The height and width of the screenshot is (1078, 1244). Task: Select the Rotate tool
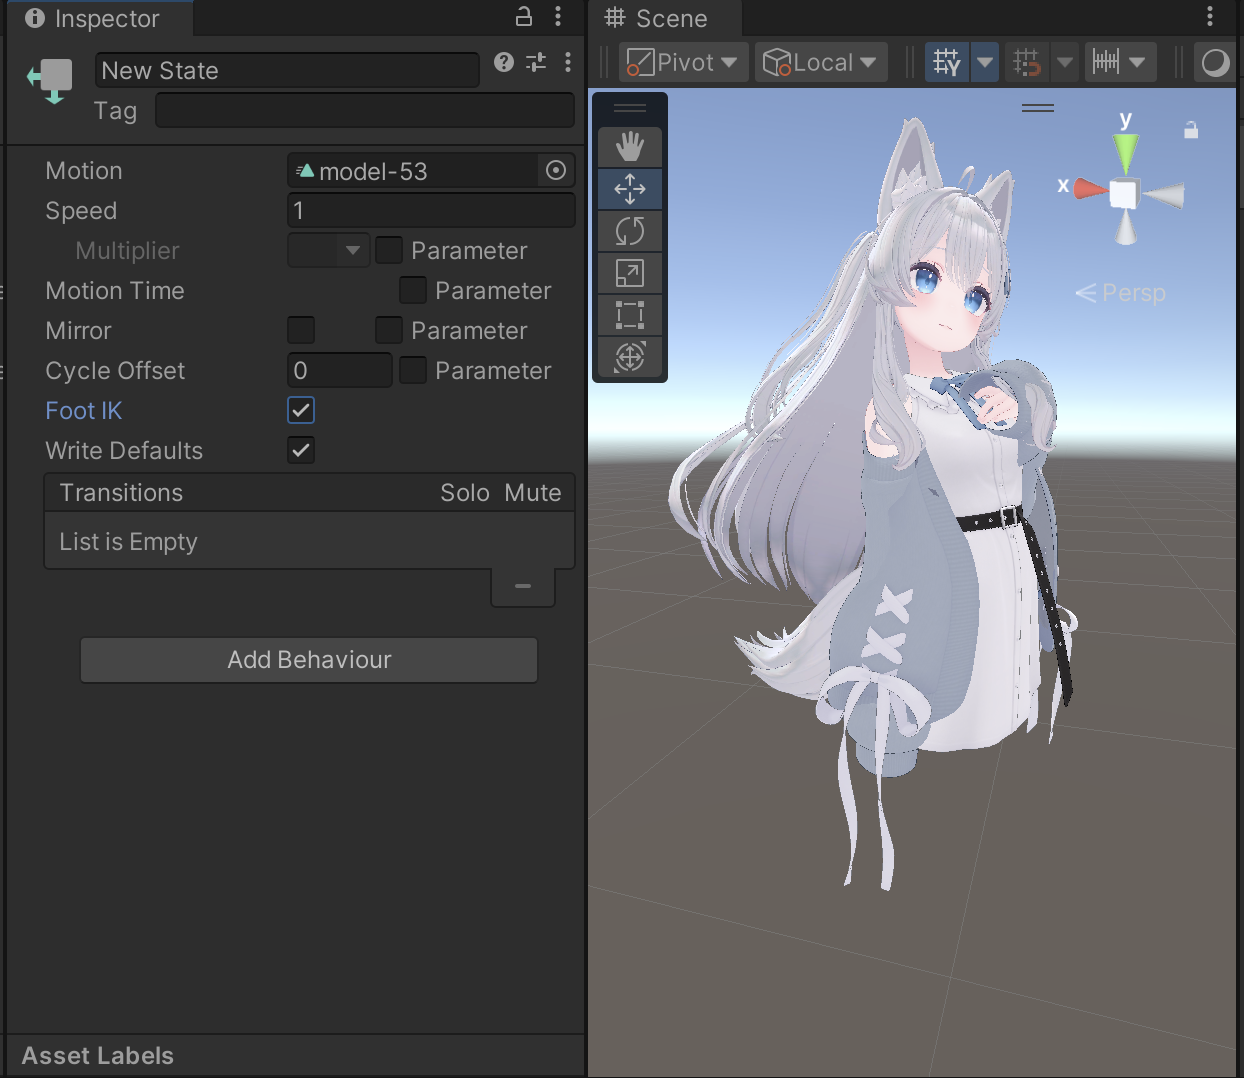pyautogui.click(x=630, y=231)
